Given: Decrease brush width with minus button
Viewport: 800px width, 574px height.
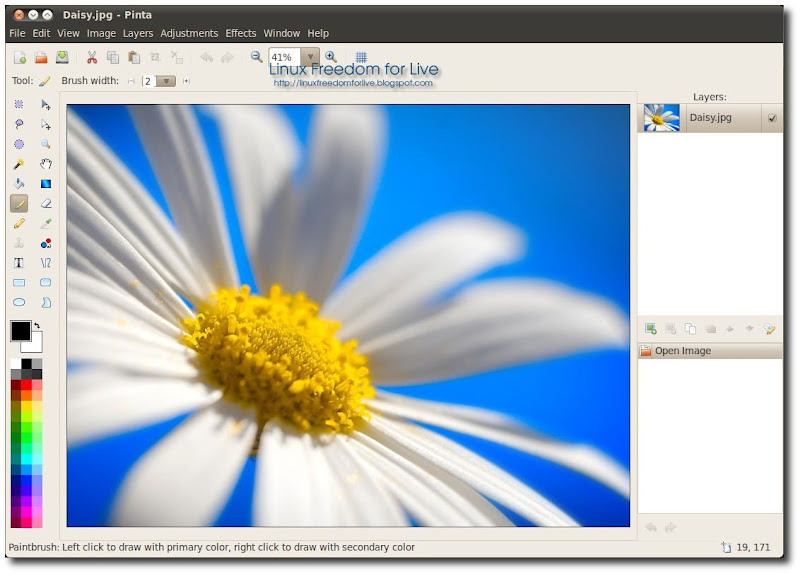Looking at the screenshot, I should [x=132, y=81].
